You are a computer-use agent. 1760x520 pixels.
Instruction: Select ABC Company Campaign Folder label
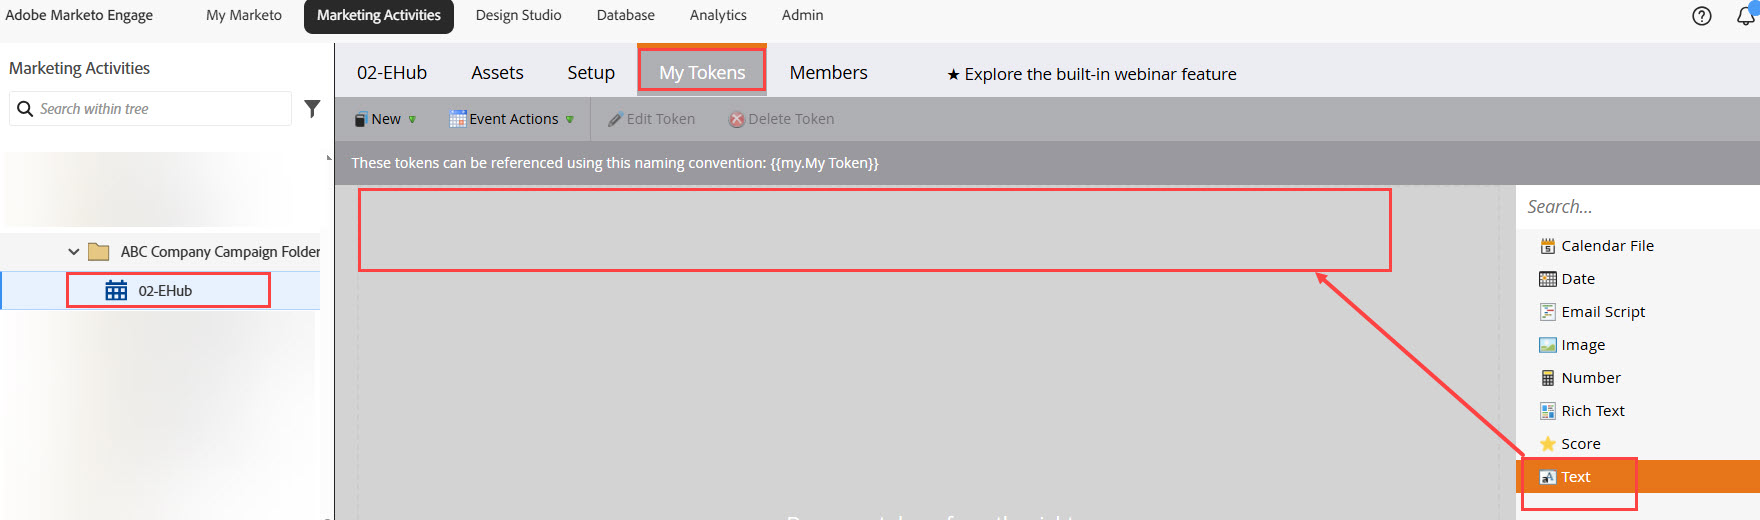(x=220, y=252)
